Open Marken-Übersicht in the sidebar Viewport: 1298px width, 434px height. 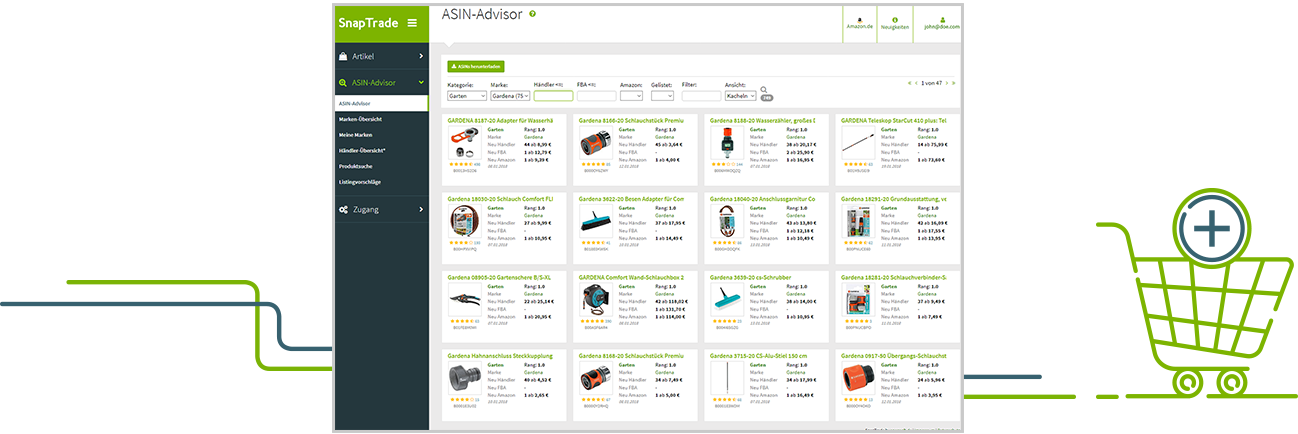tap(360, 119)
